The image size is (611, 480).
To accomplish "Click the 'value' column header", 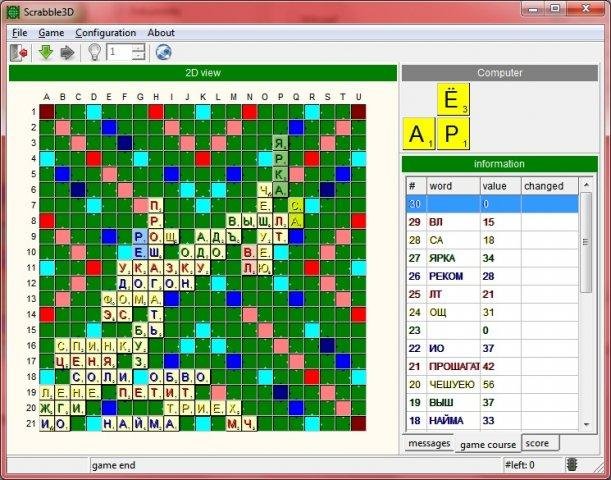I will pos(500,186).
